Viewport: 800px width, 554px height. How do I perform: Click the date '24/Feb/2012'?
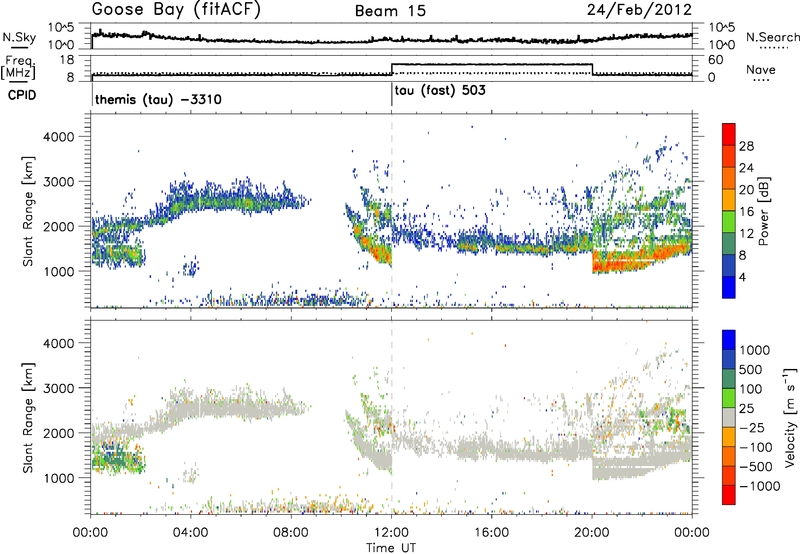(639, 9)
